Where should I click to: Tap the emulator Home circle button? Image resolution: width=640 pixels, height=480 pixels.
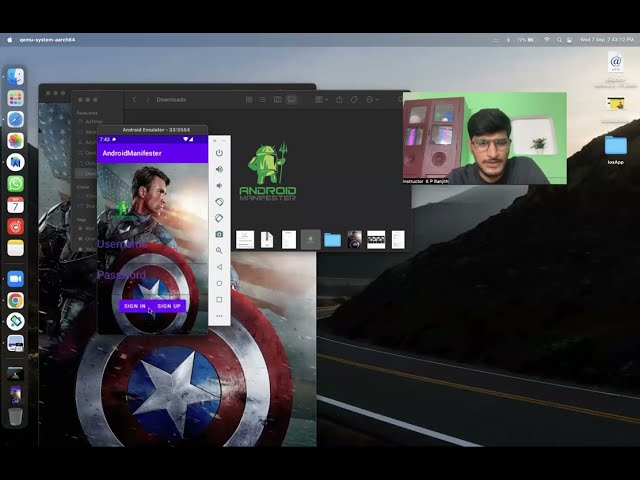(x=219, y=283)
